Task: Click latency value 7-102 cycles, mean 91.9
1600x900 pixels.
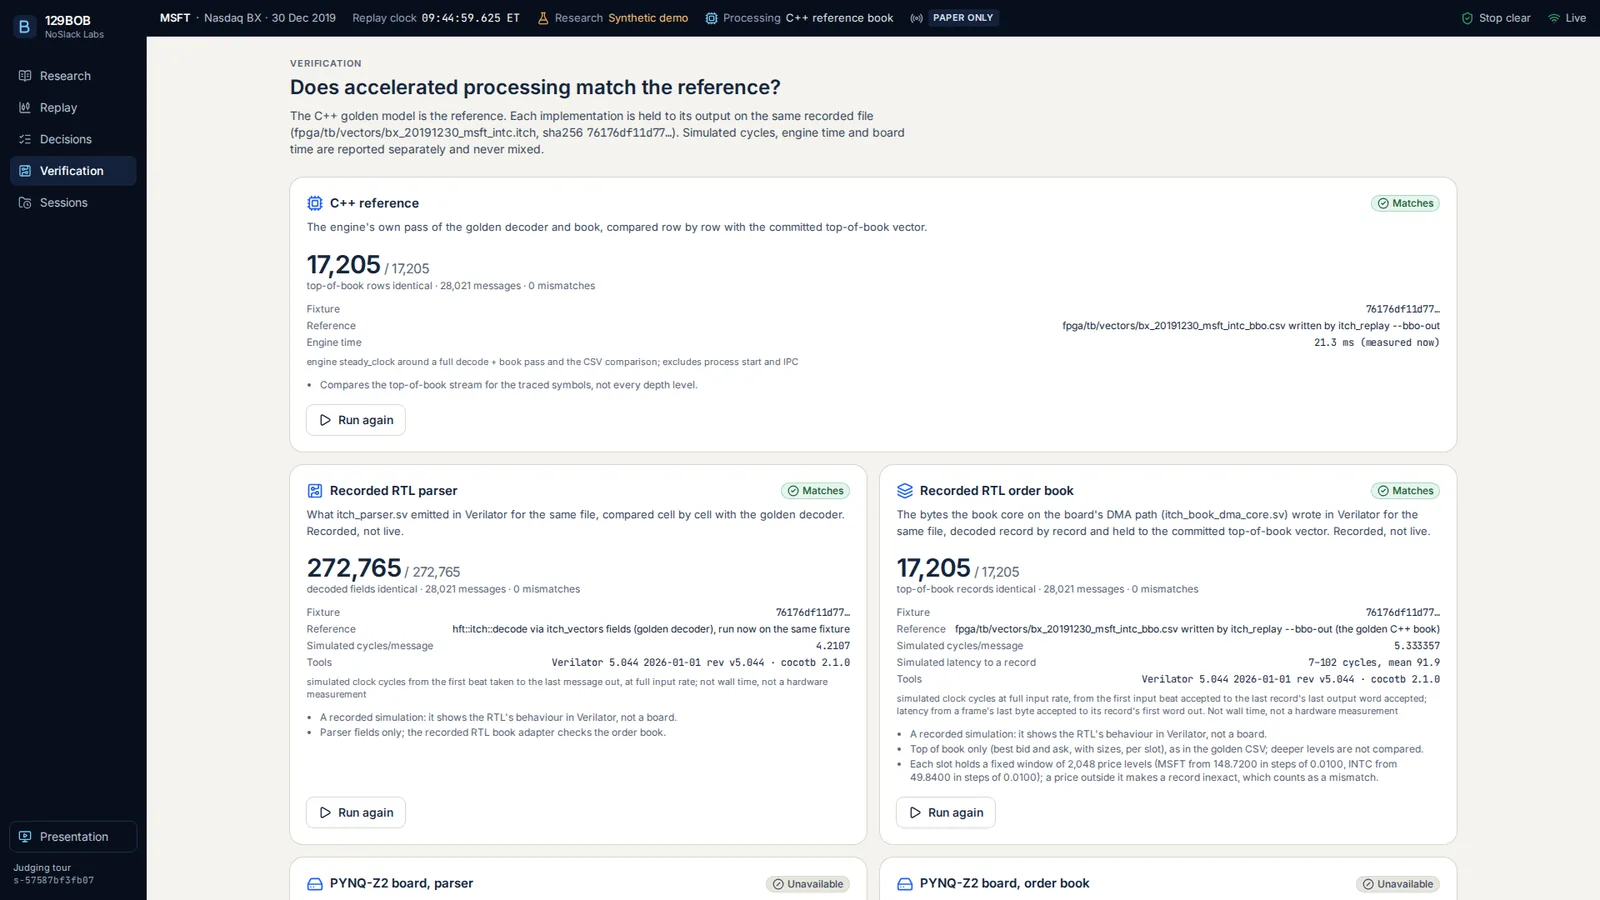Action: coord(1374,663)
